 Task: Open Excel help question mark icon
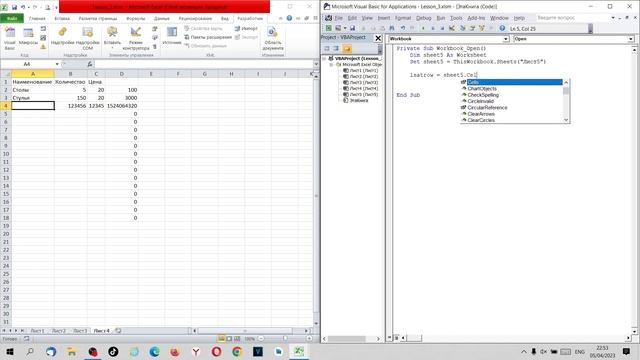click(289, 18)
